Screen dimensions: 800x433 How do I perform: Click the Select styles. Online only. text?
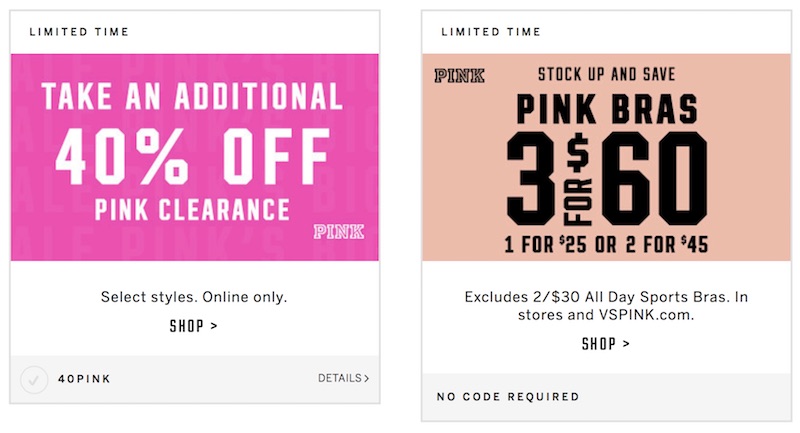[194, 297]
